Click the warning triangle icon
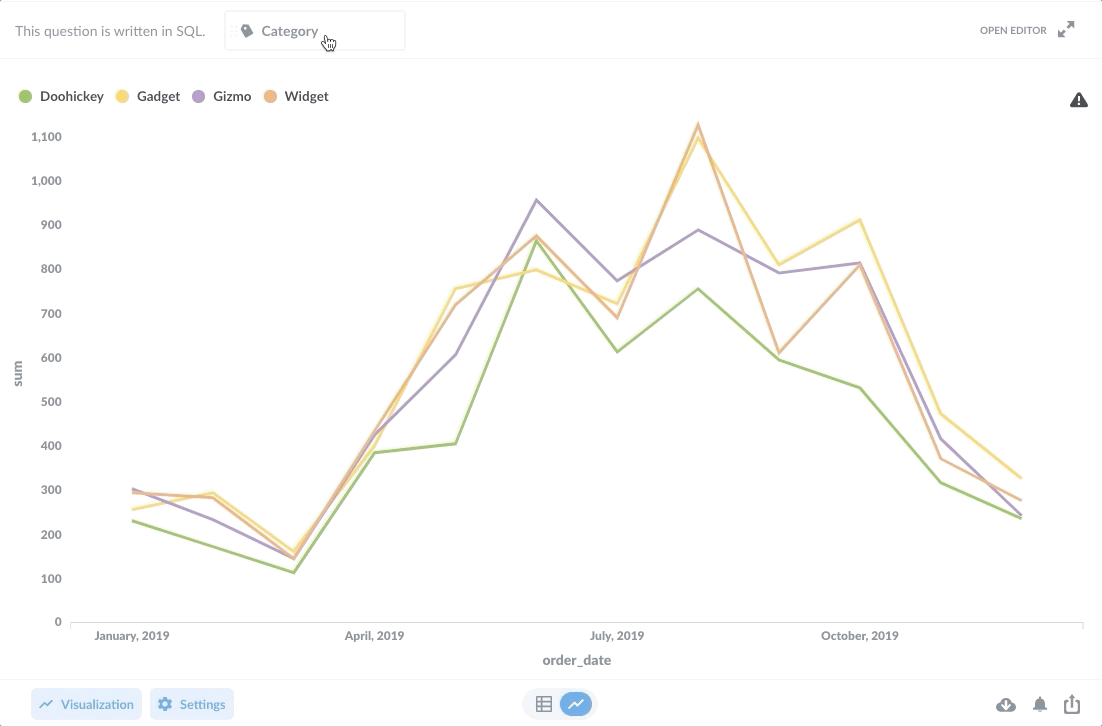This screenshot has width=1102, height=726. pos(1078,99)
